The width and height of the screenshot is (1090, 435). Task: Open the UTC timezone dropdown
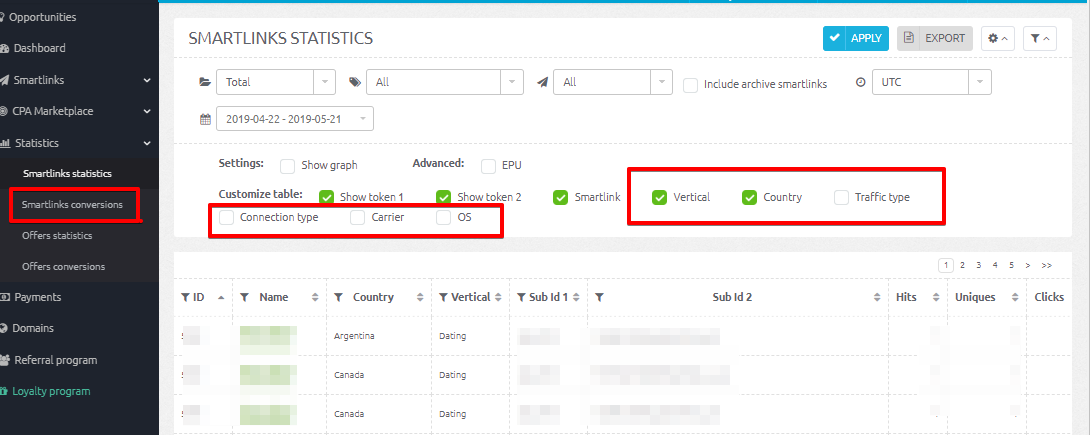click(931, 82)
